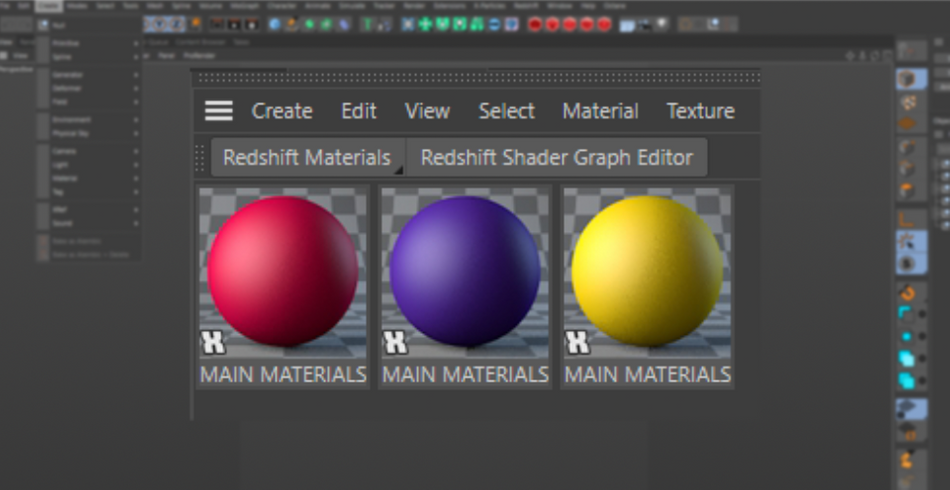Open Material menu in material manager
Viewport: 950px width, 490px height.
point(600,111)
